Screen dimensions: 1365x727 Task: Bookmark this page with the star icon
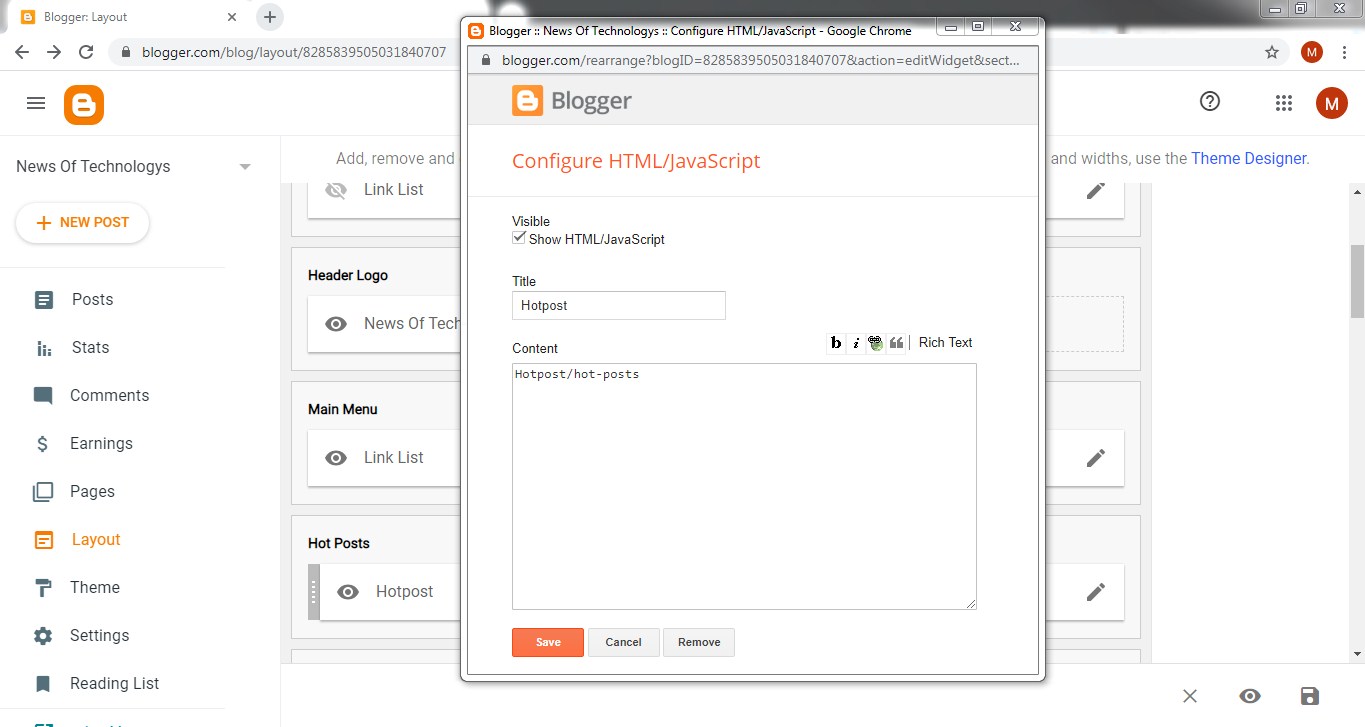pyautogui.click(x=1272, y=52)
